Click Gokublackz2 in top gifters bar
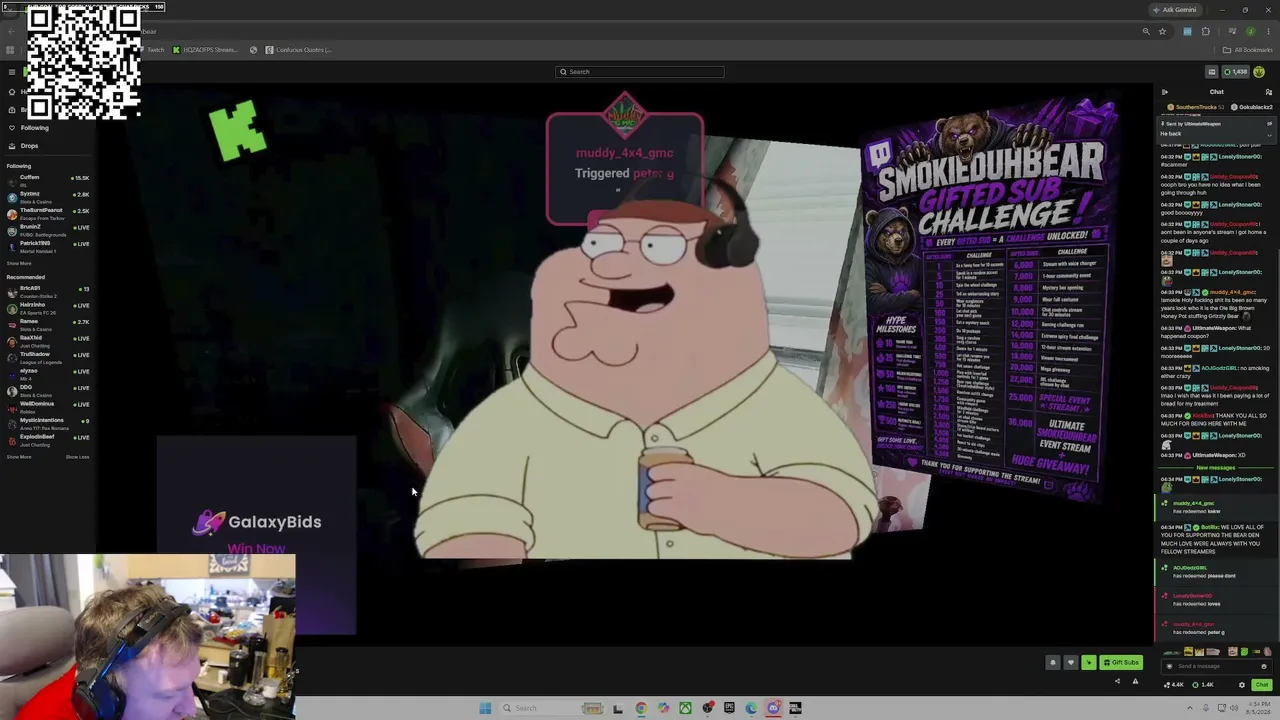This screenshot has height=720, width=1280. pyautogui.click(x=1254, y=107)
